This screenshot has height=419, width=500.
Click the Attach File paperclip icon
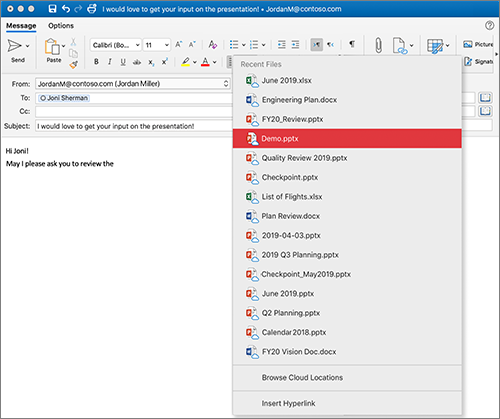[x=378, y=45]
